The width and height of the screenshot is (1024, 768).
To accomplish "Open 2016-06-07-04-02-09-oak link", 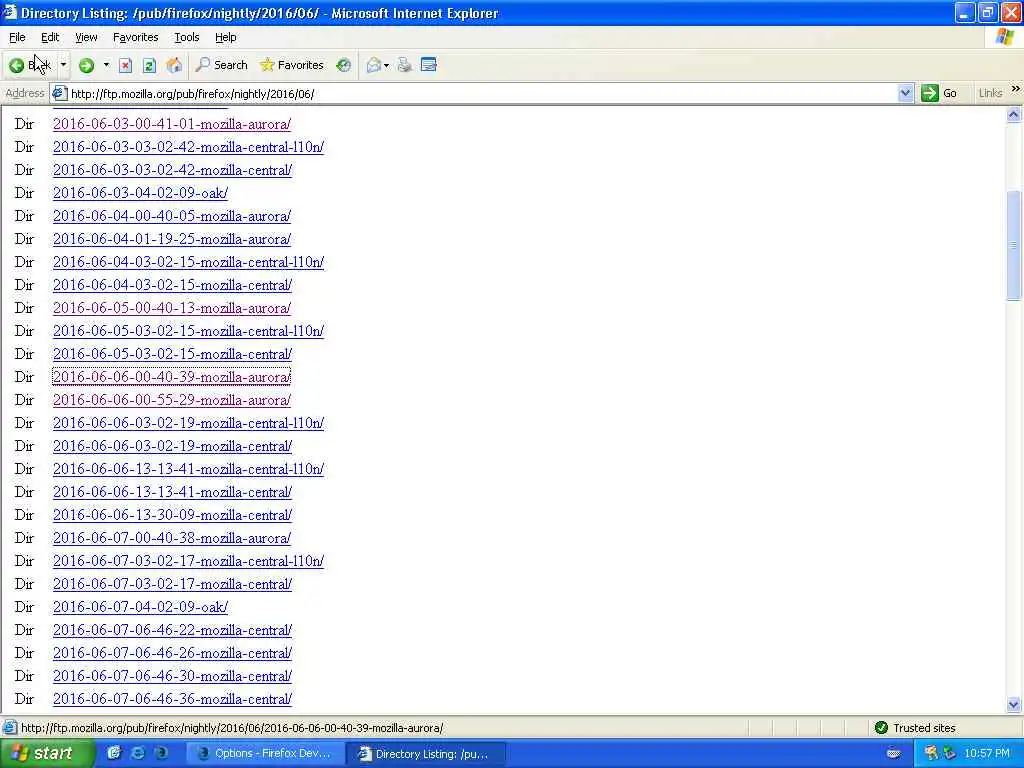I will tap(140, 607).
